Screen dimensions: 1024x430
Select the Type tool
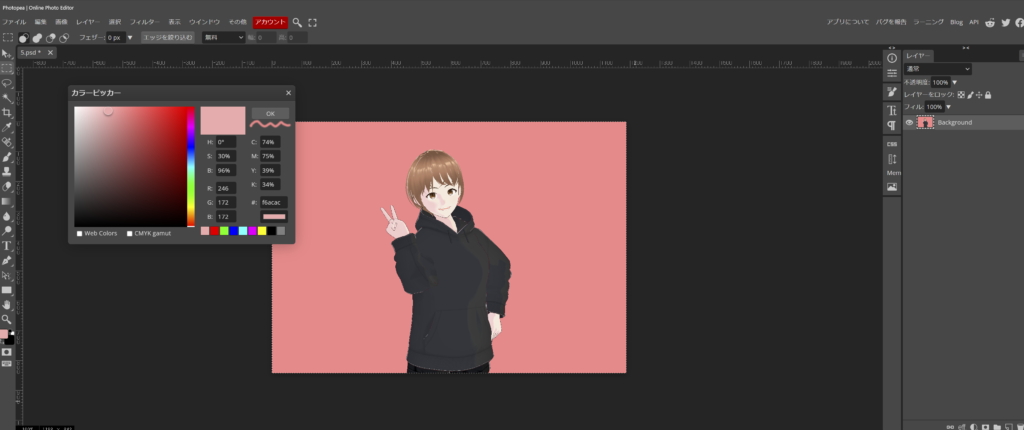pos(7,245)
